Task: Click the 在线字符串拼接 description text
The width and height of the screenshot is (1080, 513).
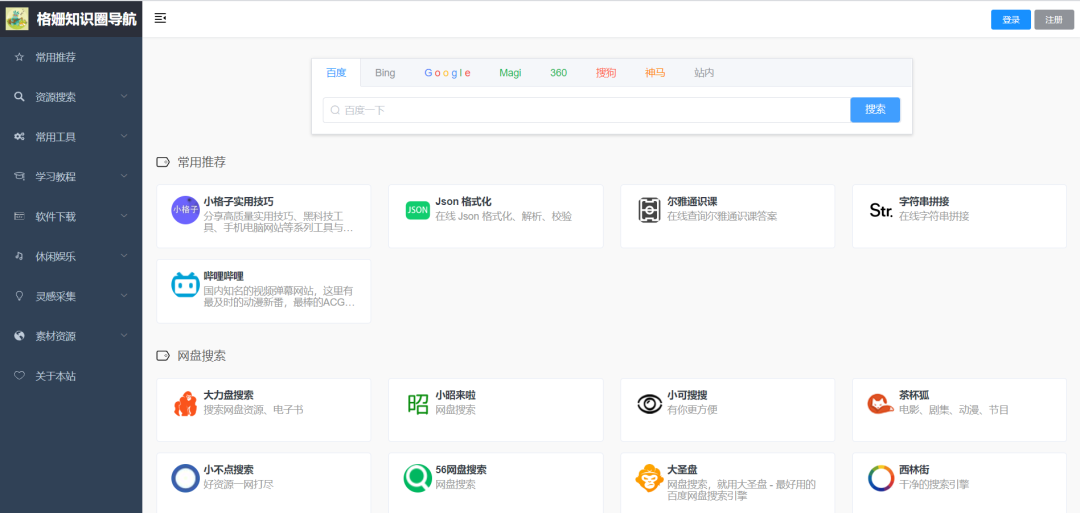Action: tap(933, 216)
